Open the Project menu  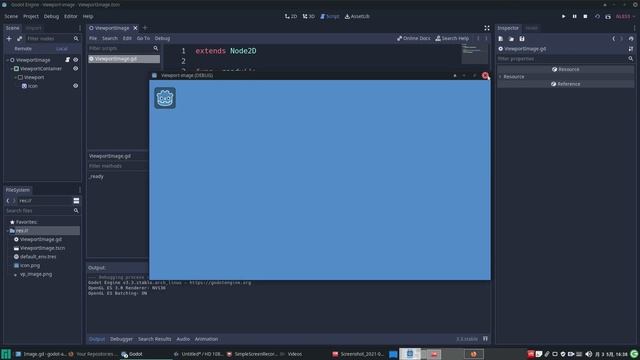tap(31, 16)
